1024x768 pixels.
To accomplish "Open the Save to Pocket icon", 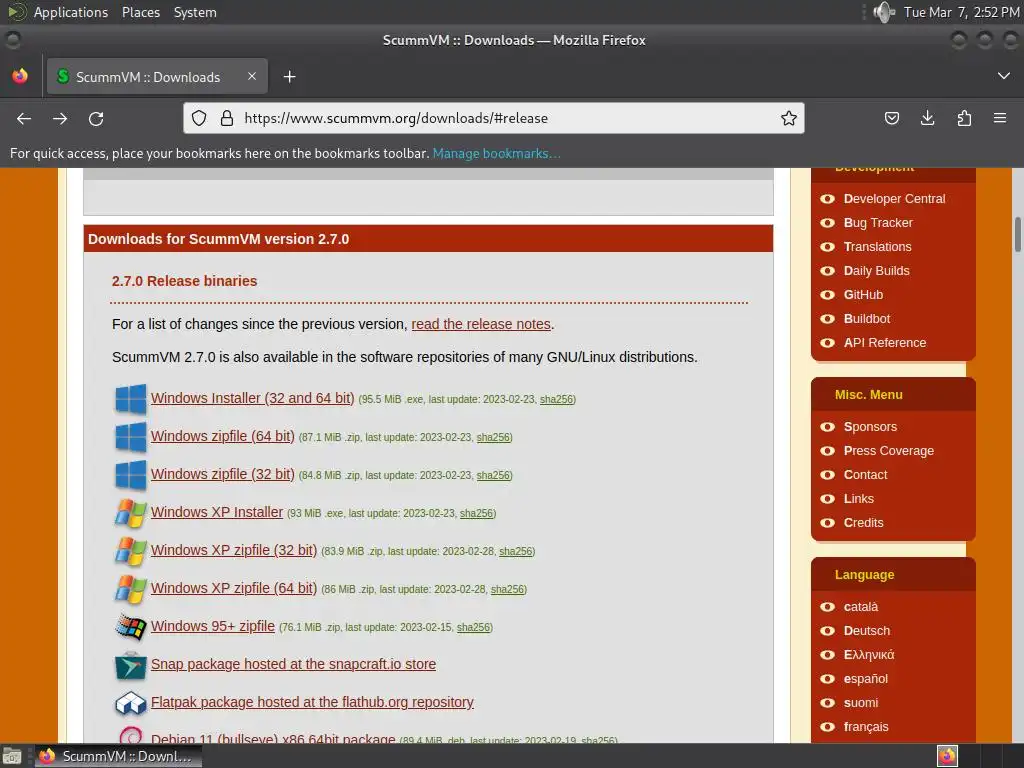I will [891, 118].
